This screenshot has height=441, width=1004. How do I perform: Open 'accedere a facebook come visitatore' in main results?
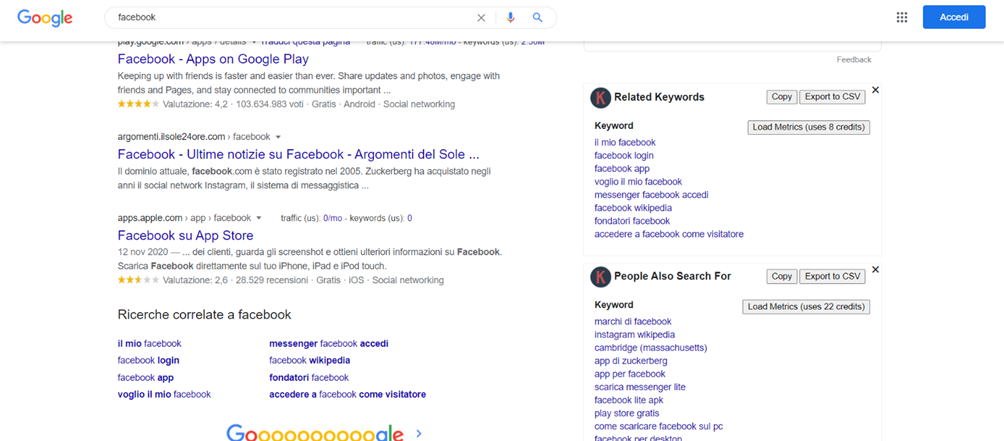[x=347, y=394]
